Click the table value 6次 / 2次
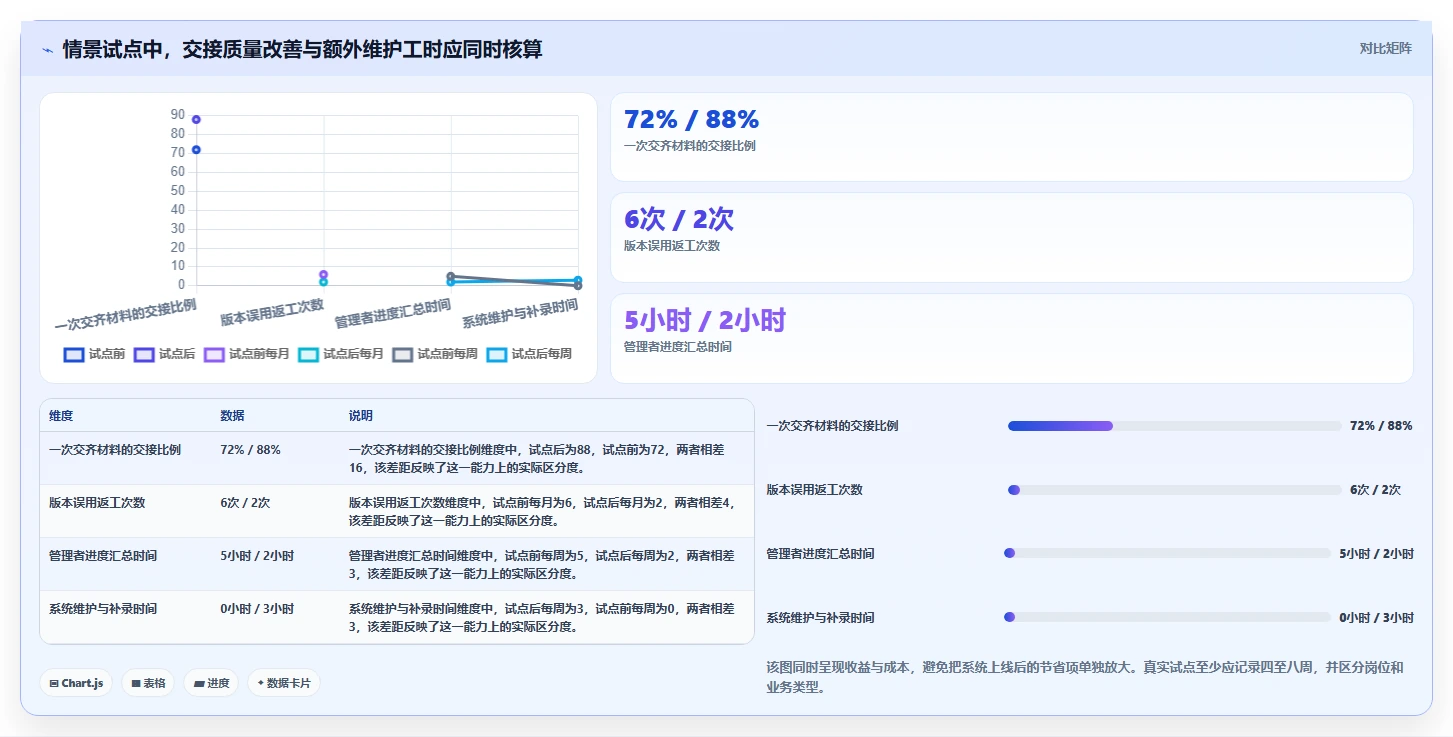The image size is (1453, 737). point(245,503)
